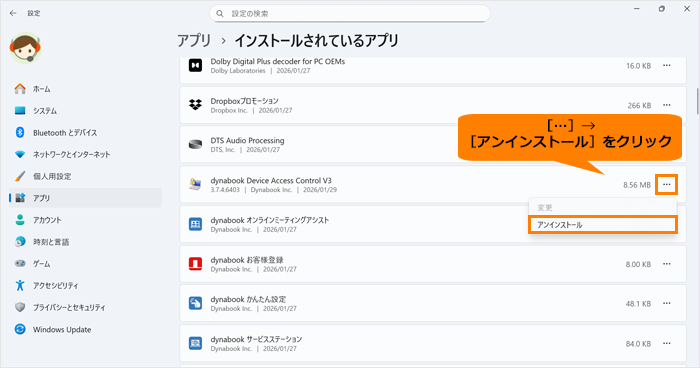
Task: Select the System monitor icon
Action: (20, 111)
